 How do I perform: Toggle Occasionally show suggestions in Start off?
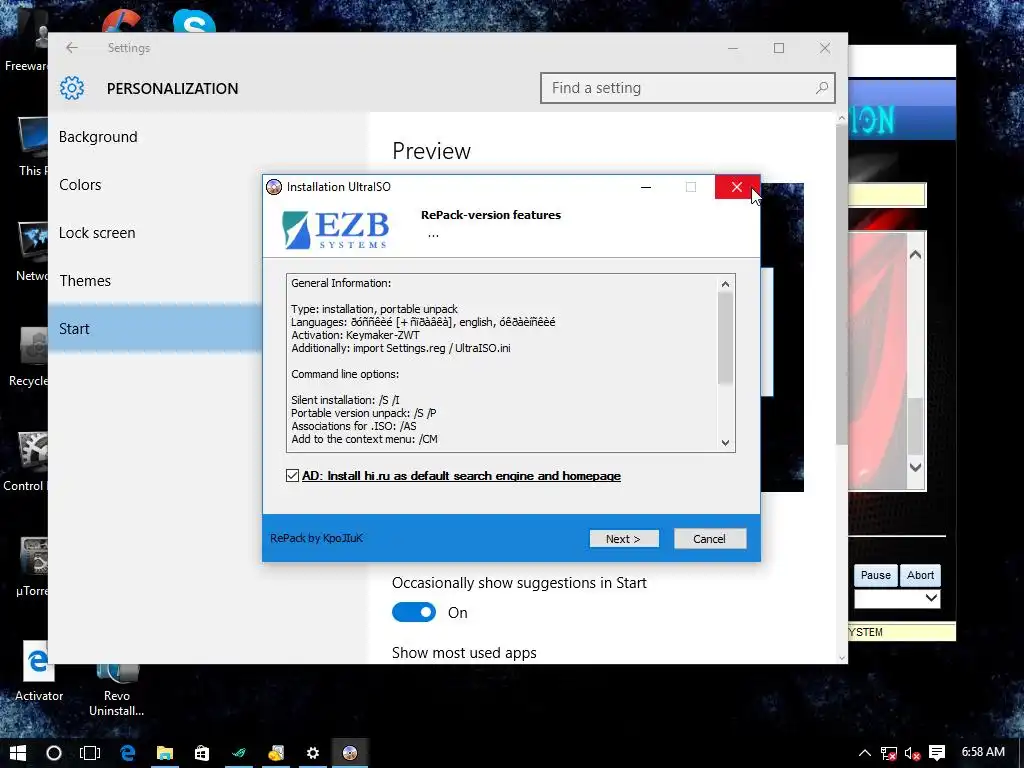click(x=414, y=613)
